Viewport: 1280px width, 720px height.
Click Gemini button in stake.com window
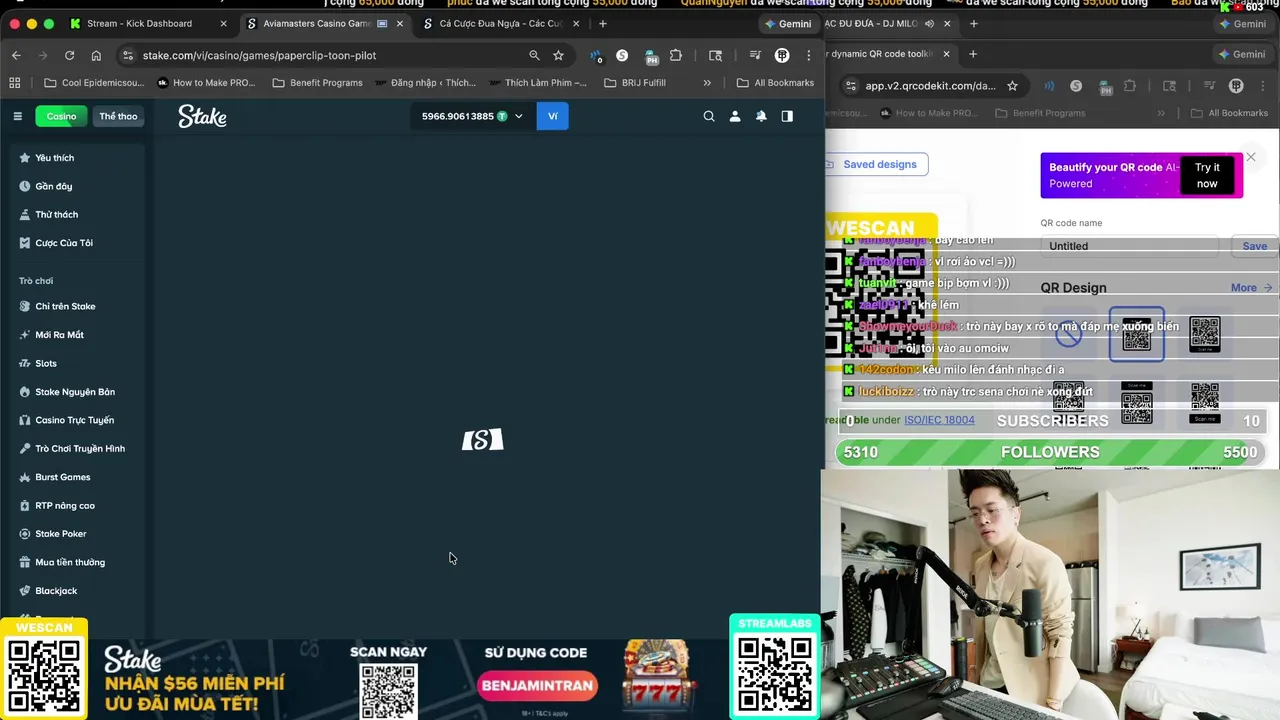[788, 23]
